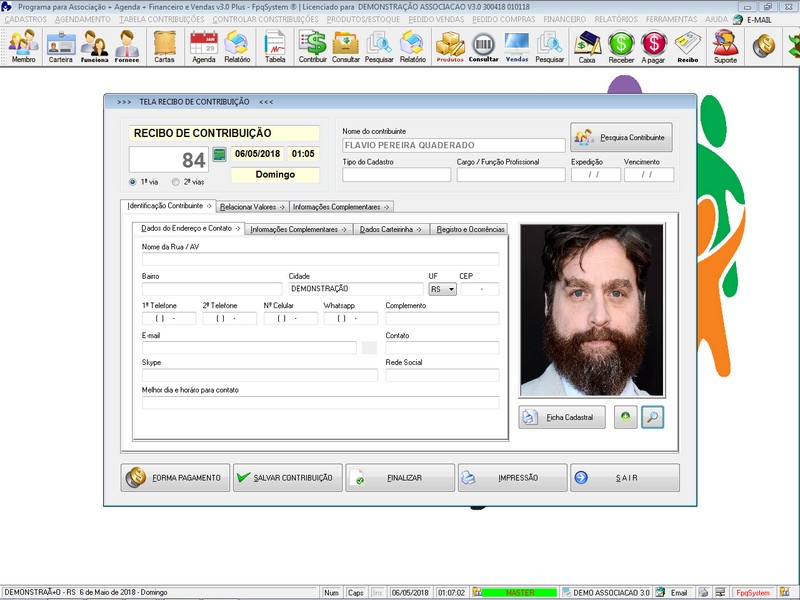The height and width of the screenshot is (600, 800).
Task: Switch to Dados Carteirinha tab
Action: click(x=391, y=229)
